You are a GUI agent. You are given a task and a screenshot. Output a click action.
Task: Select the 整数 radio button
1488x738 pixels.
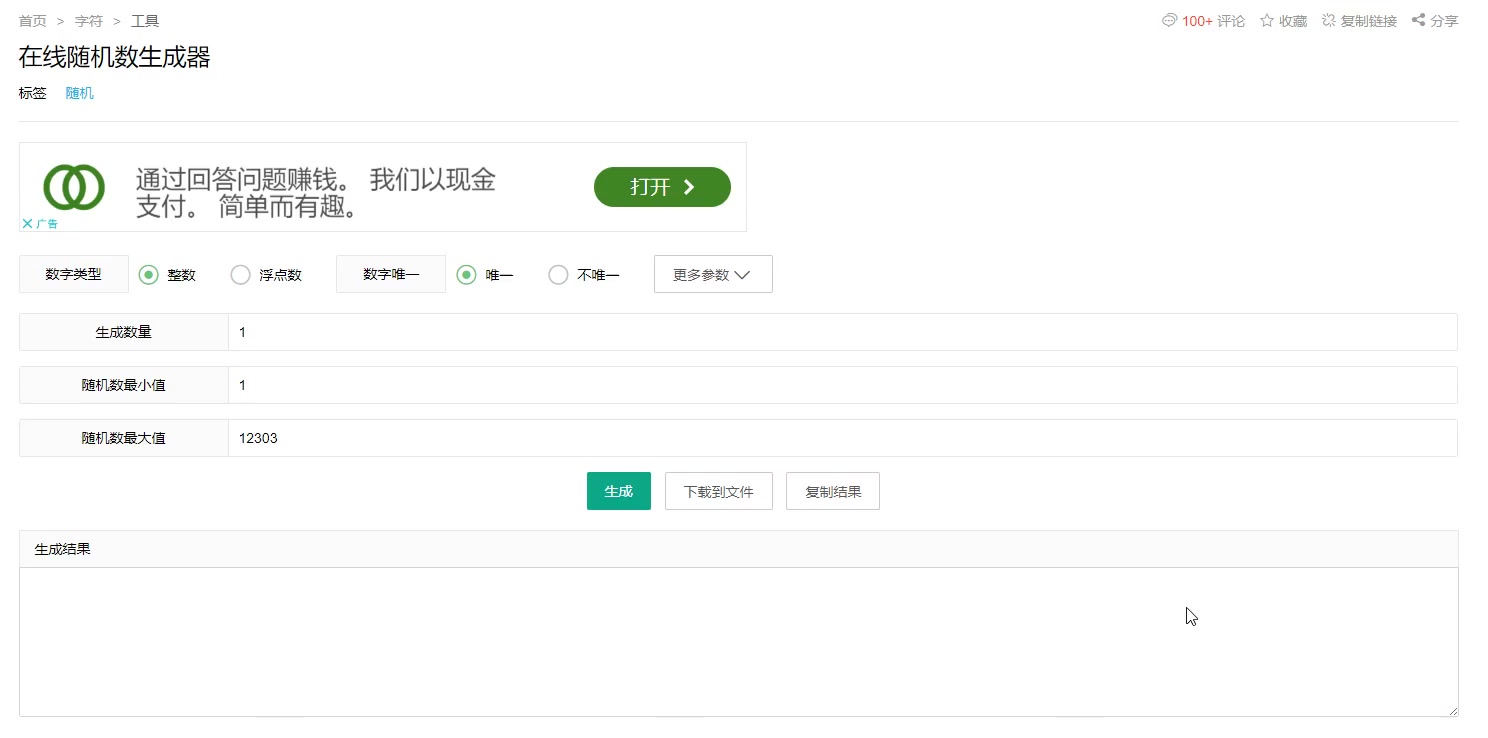coord(149,275)
